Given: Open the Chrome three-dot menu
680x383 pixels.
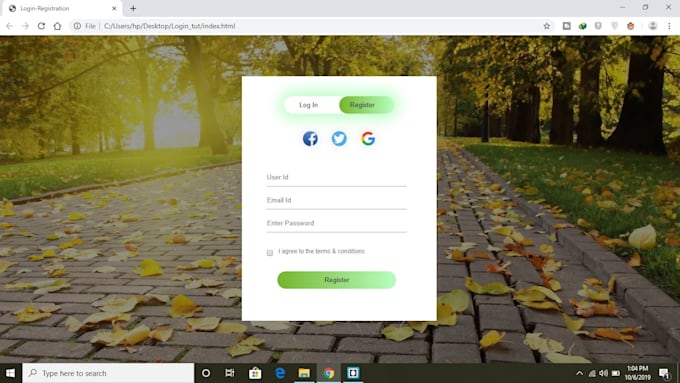Looking at the screenshot, I should point(669,26).
